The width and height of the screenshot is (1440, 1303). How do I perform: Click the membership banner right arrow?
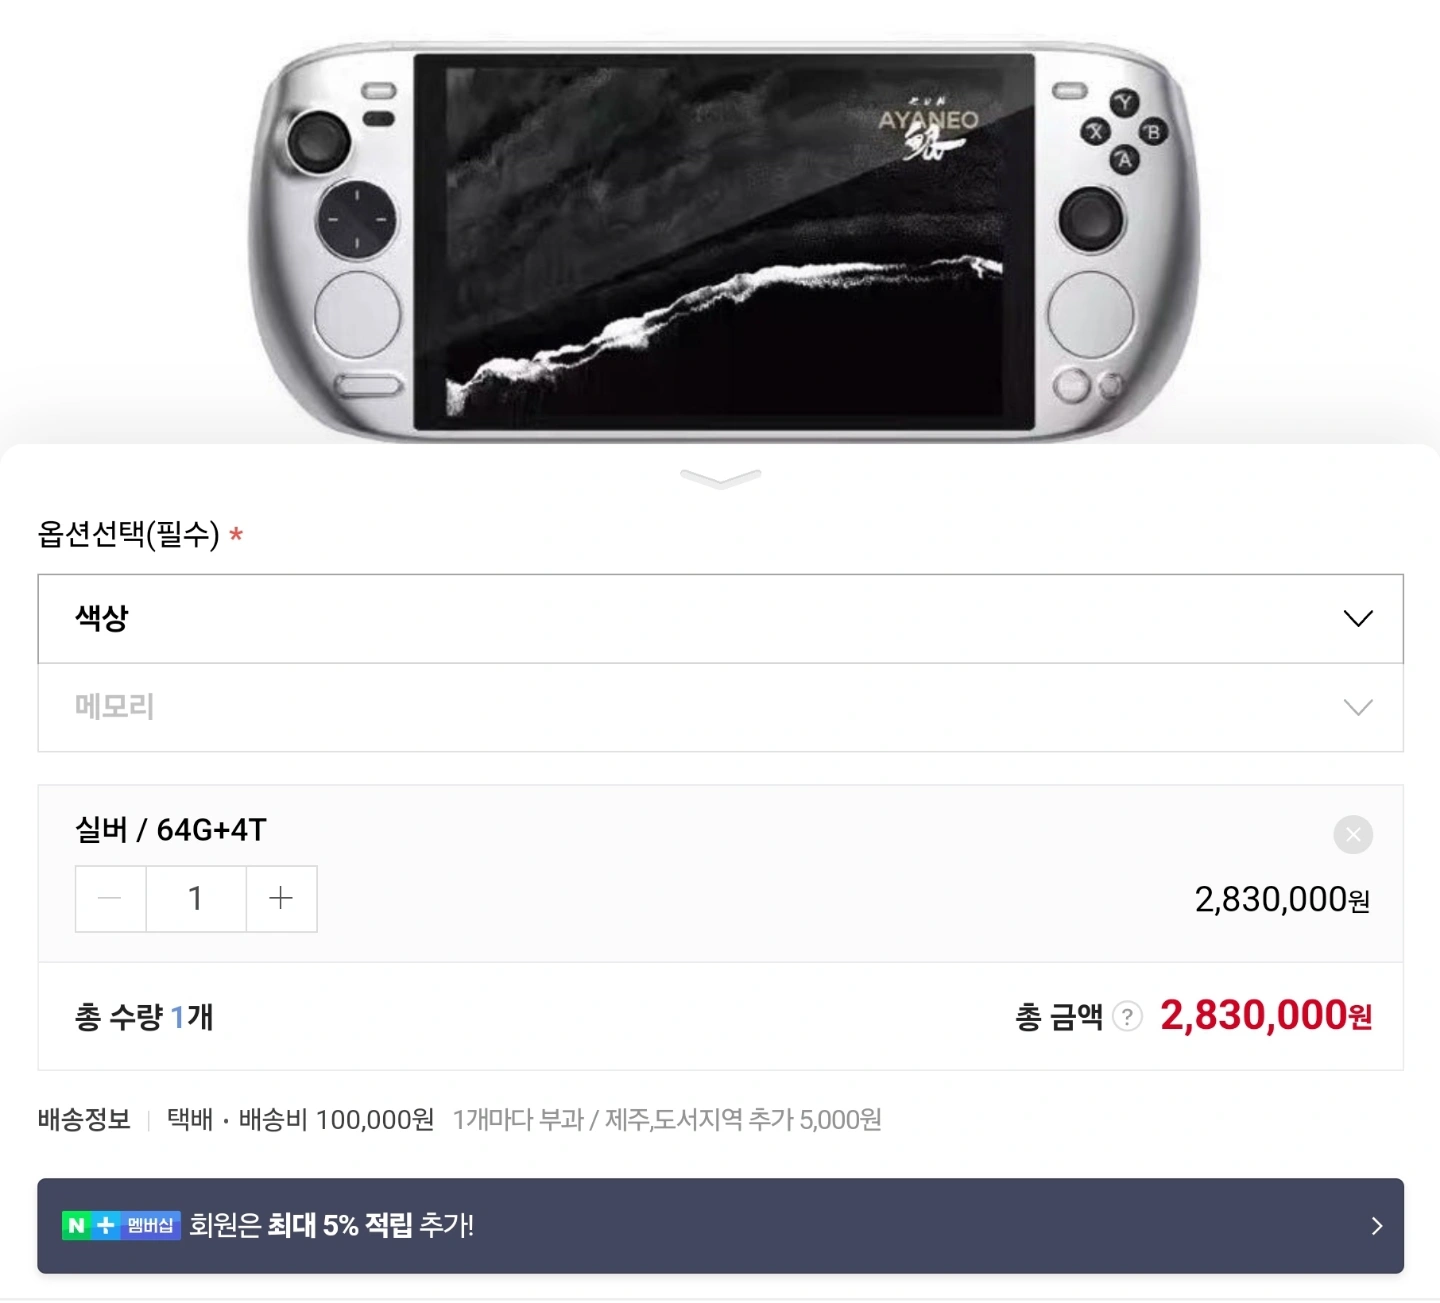pyautogui.click(x=1377, y=1226)
